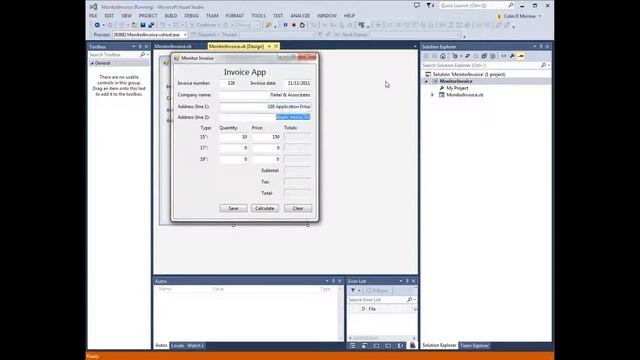Click the Save icon in the toolbar
The width and height of the screenshot is (640, 360).
(143, 25)
